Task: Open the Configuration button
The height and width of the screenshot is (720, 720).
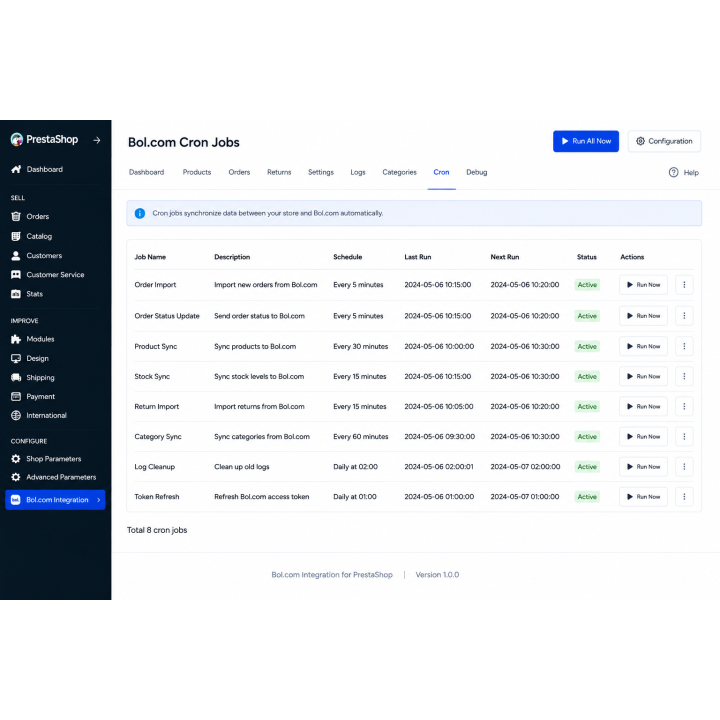Action: 664,141
